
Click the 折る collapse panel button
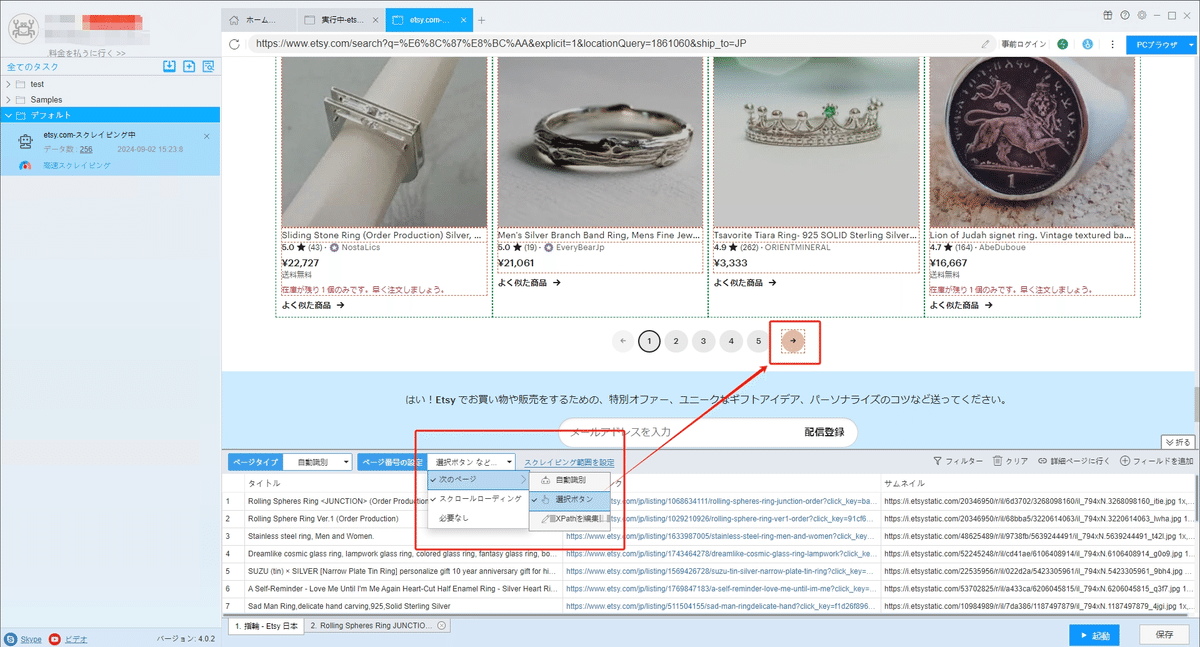[x=1178, y=442]
